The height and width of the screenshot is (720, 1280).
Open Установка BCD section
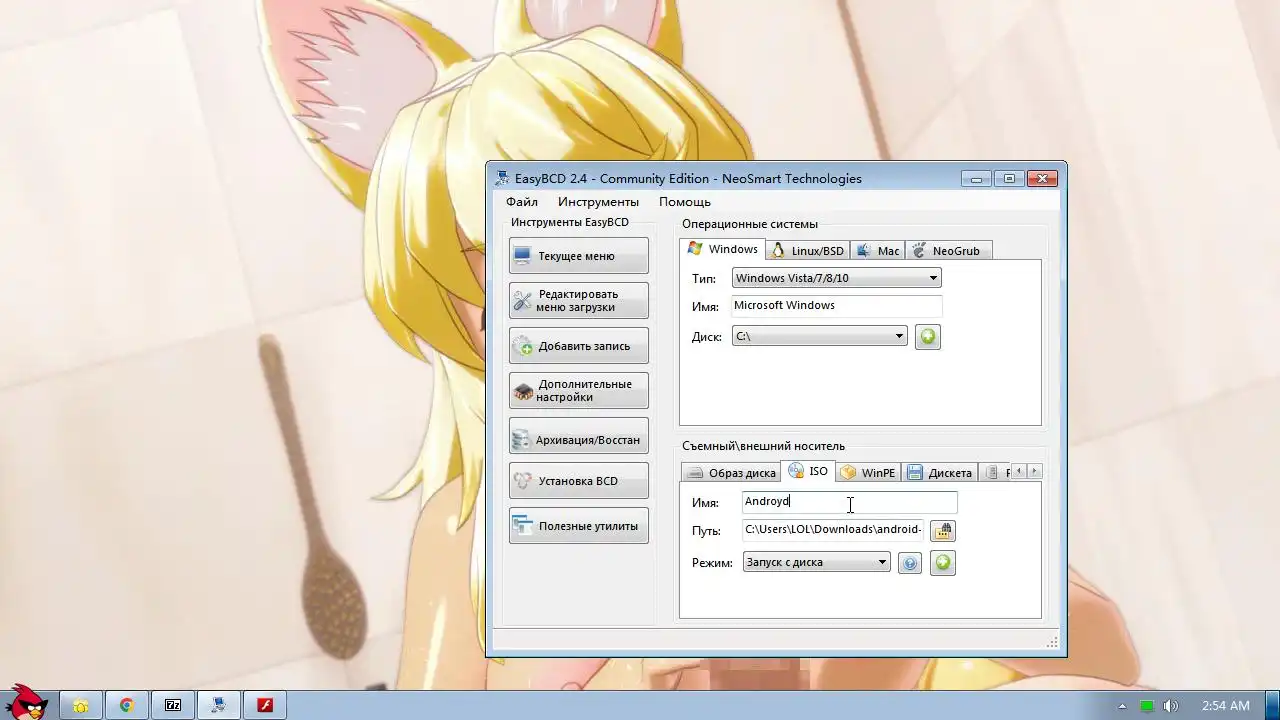pos(578,481)
